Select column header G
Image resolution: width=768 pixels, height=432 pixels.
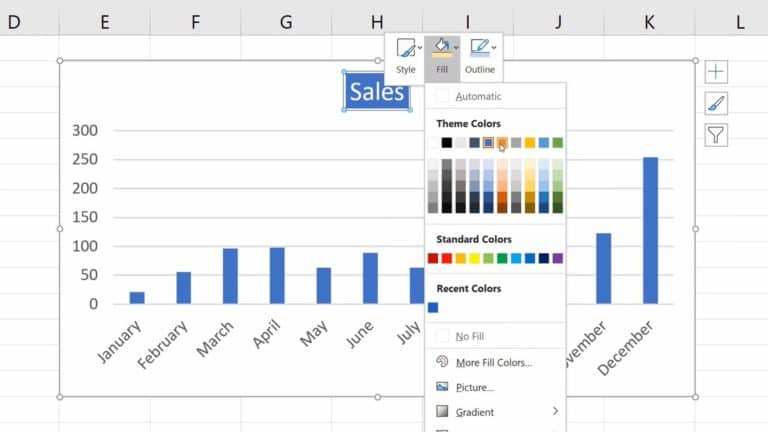286,22
